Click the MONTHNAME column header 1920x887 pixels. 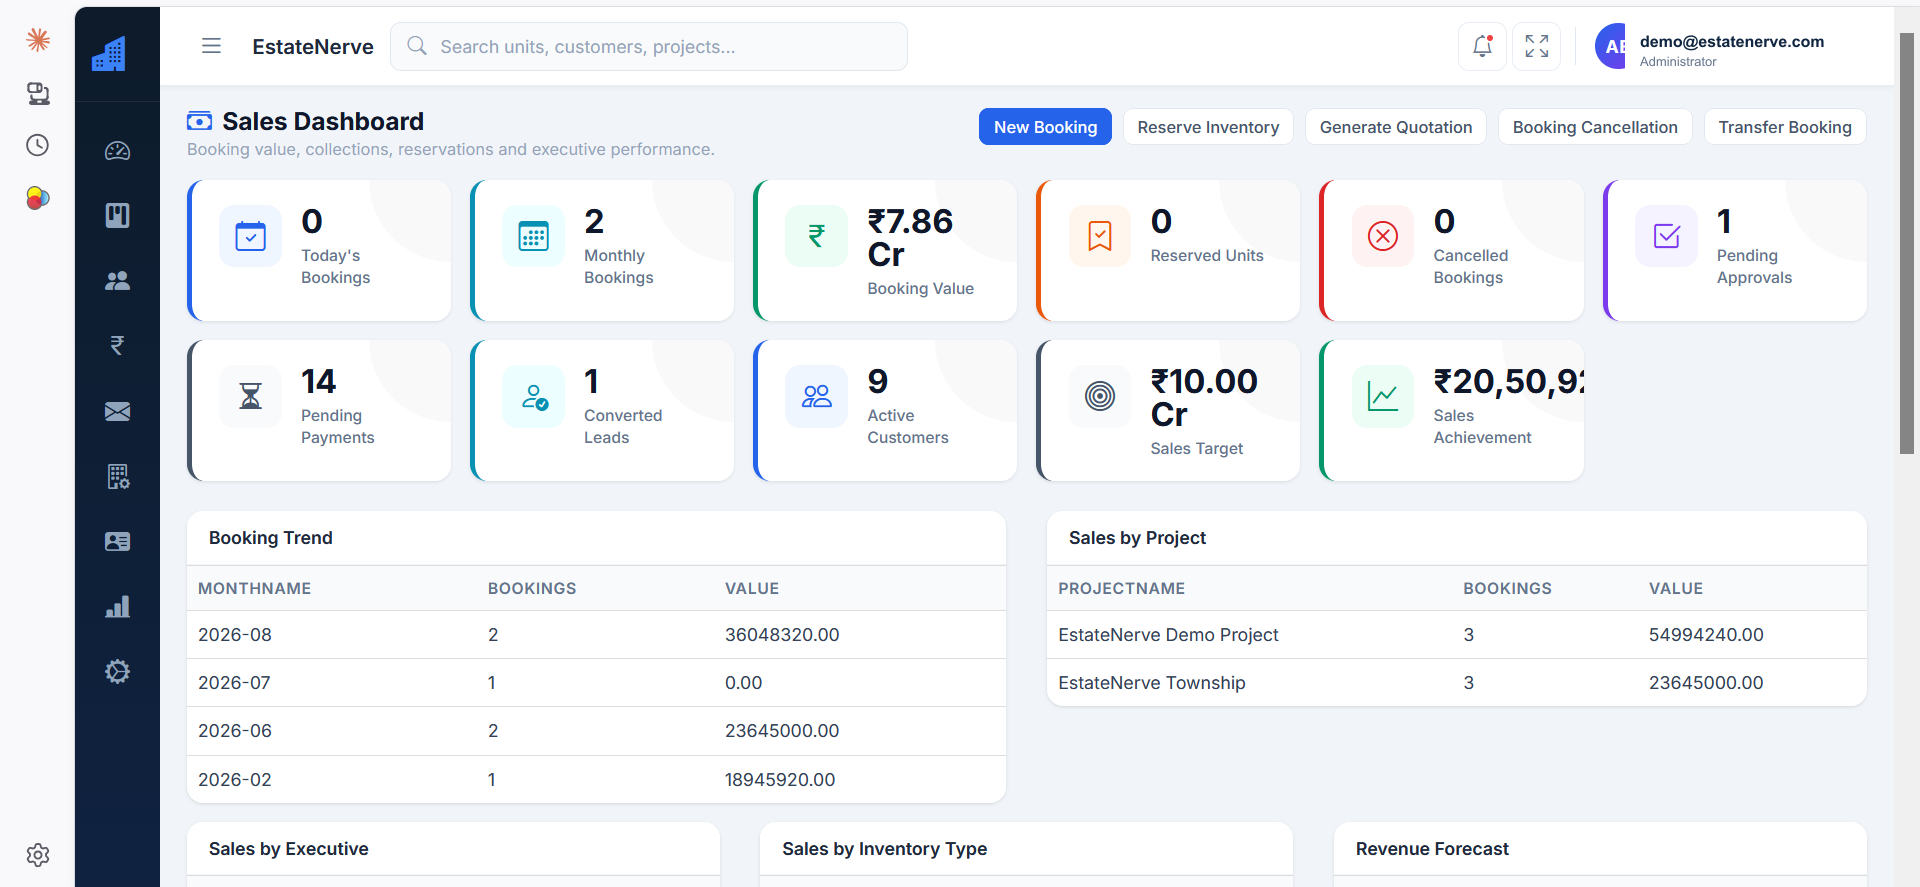pos(254,589)
